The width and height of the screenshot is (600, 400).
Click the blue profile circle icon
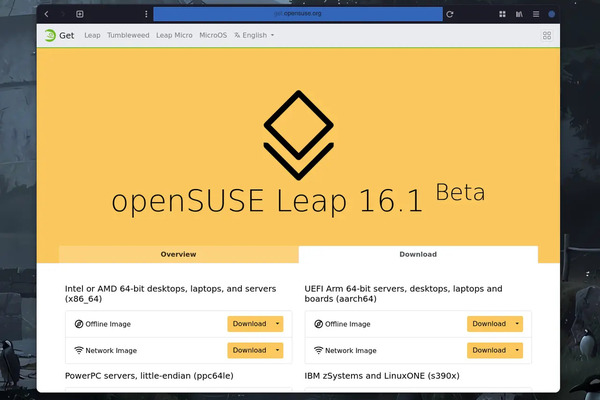coord(551,14)
